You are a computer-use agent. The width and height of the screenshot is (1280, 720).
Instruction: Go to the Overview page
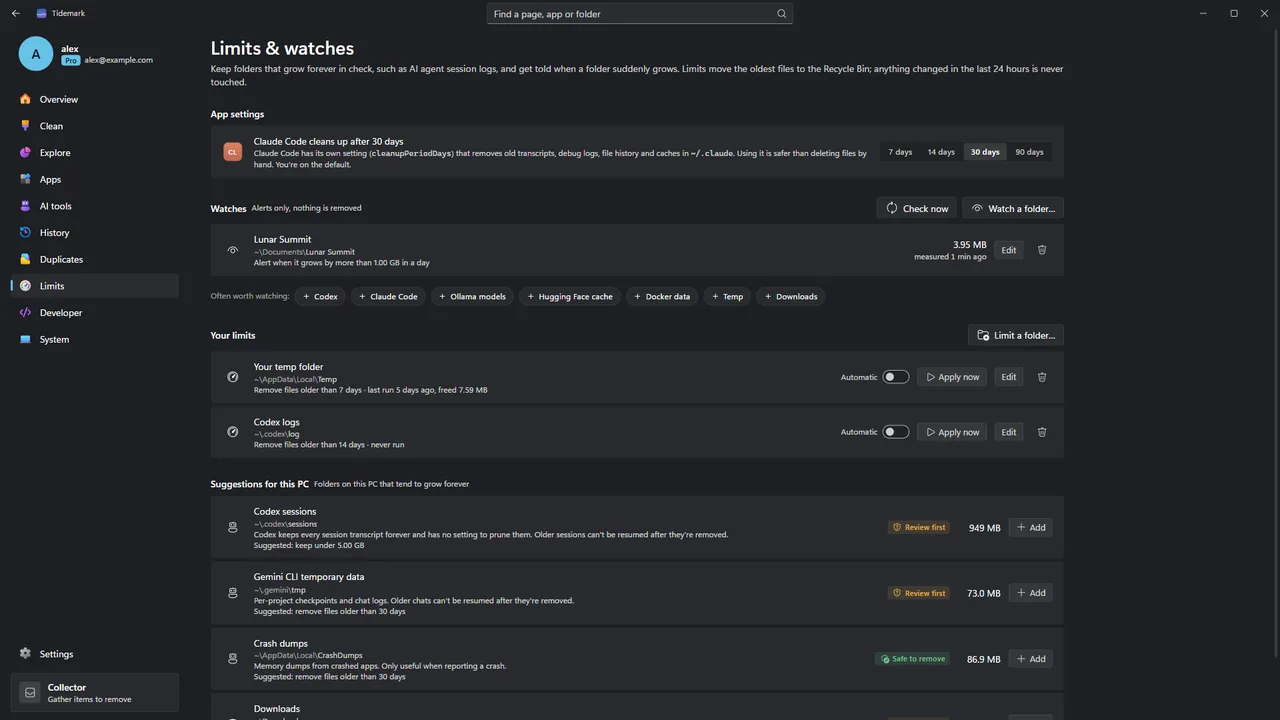point(95,99)
